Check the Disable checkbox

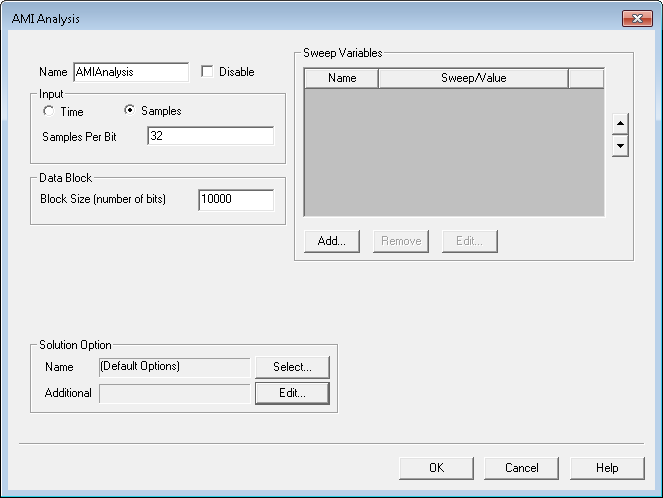click(x=207, y=71)
